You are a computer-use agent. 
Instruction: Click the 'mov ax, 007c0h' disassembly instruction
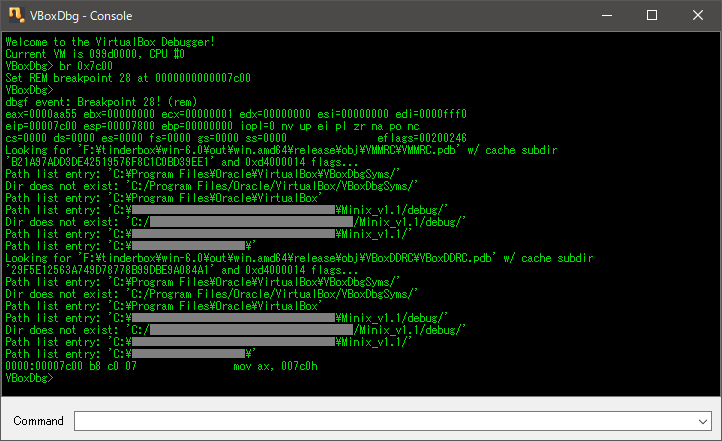click(x=275, y=366)
